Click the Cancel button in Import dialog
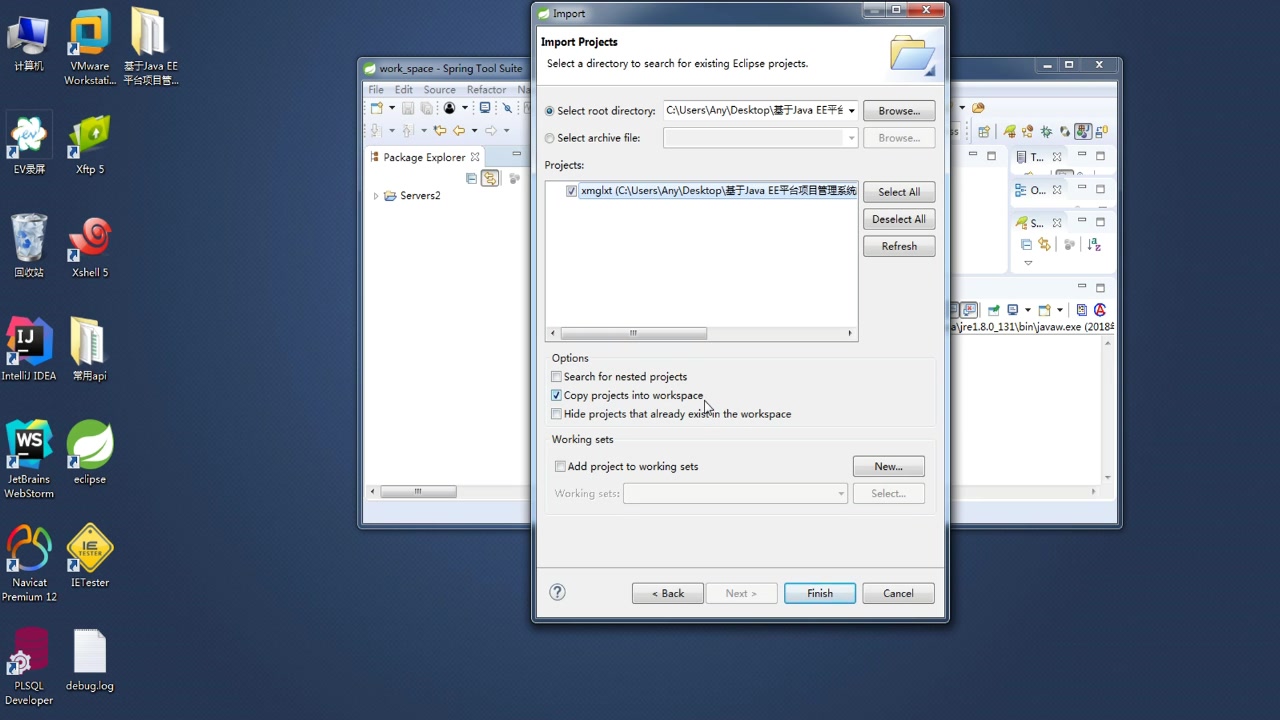 [898, 593]
